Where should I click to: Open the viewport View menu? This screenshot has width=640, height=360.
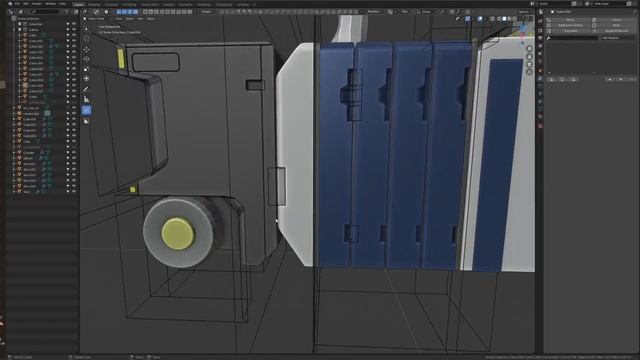[x=119, y=19]
